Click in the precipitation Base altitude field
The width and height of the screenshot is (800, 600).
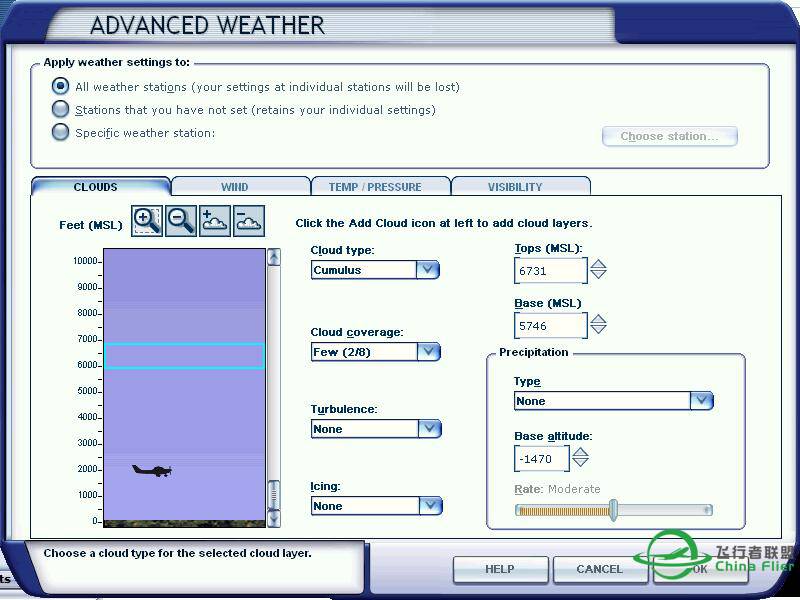click(542, 459)
